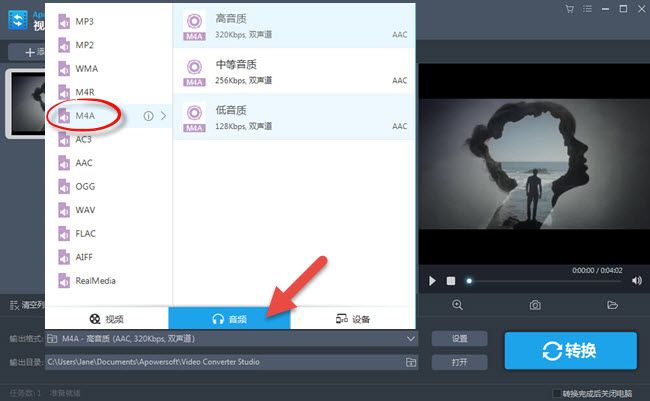This screenshot has height=401, width=650.
Task: Select the MP3 audio format
Action: point(109,22)
